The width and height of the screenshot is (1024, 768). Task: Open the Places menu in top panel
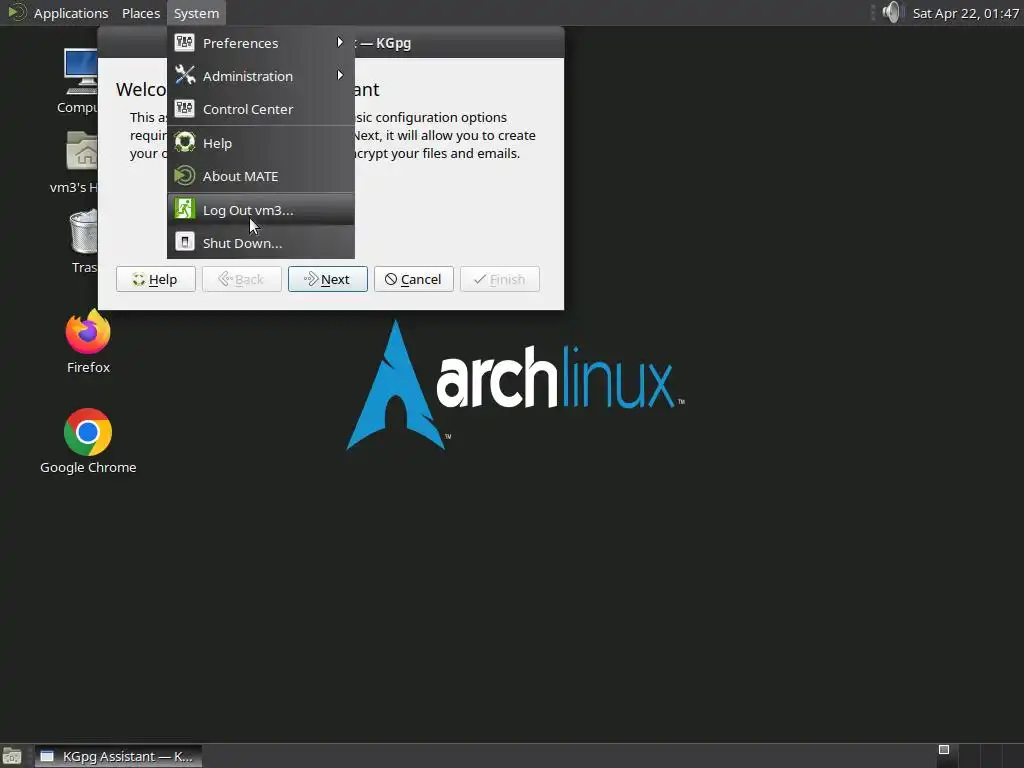tap(141, 13)
